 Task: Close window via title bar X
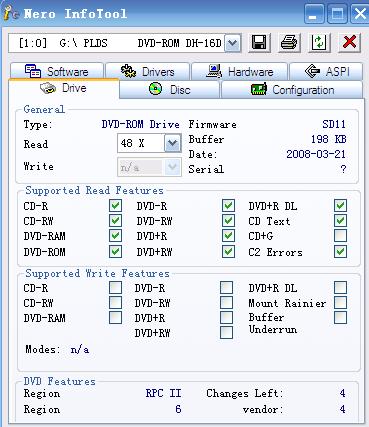[x=360, y=15]
